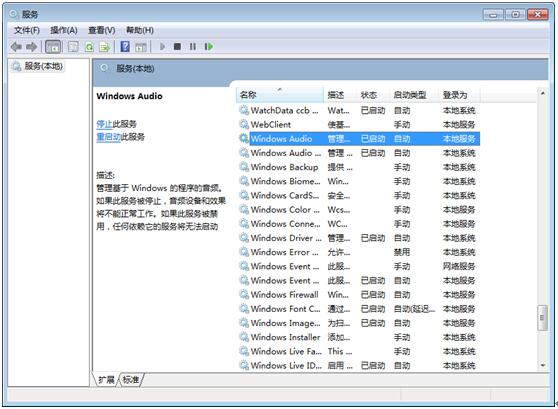Click the gear icon of Windows Backup row
This screenshot has width=558, height=409.
click(244, 167)
